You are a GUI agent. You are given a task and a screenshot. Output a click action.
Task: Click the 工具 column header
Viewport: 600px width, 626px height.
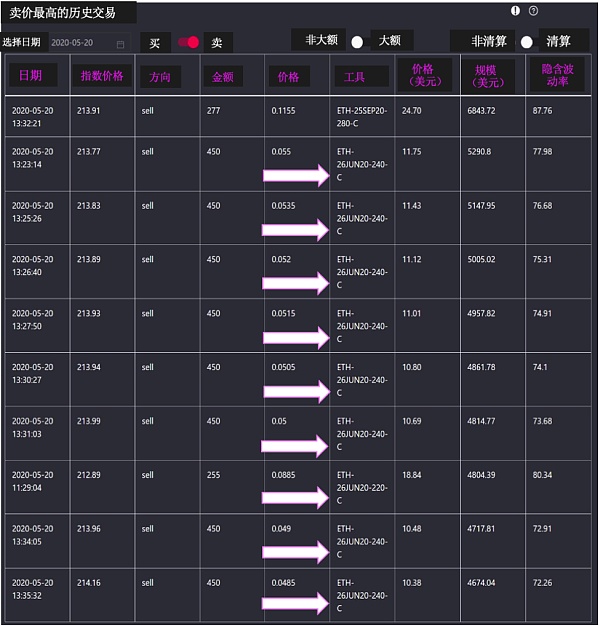pyautogui.click(x=355, y=77)
